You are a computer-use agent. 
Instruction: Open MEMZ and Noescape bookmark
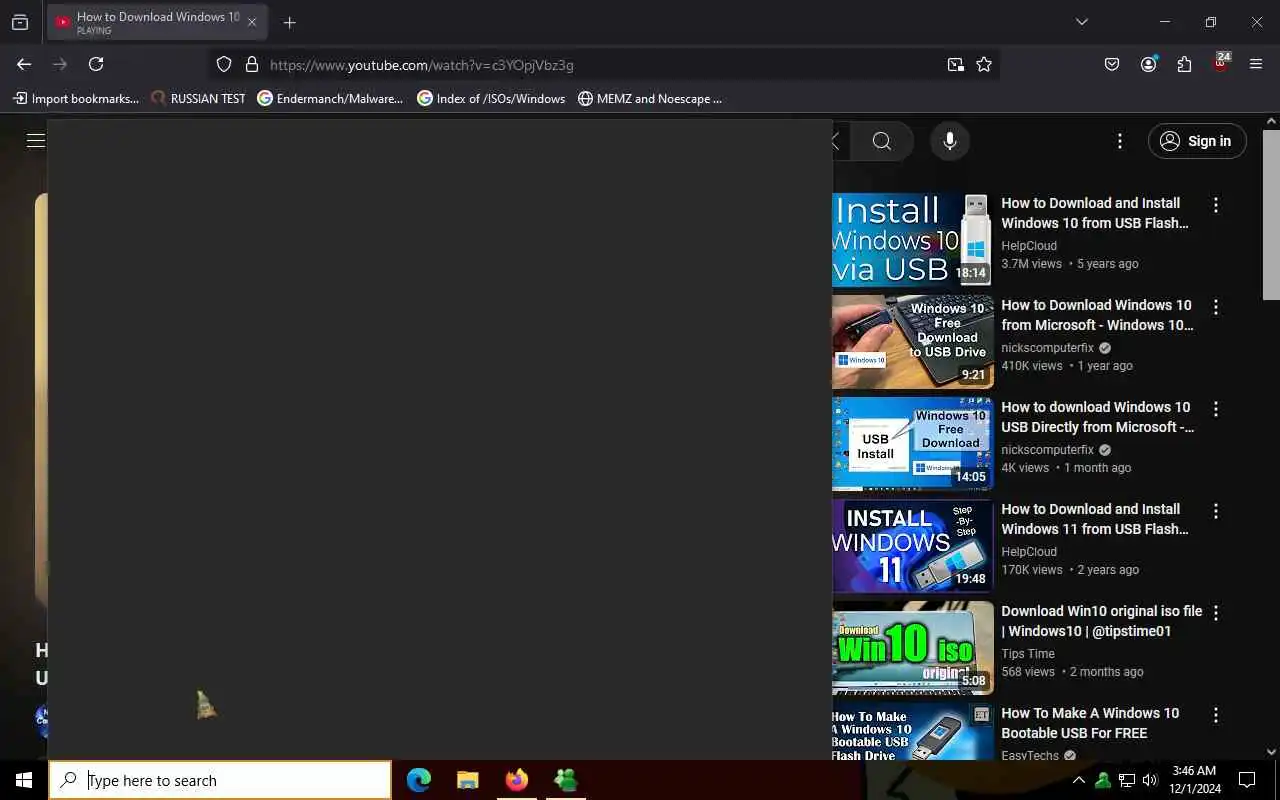(650, 98)
